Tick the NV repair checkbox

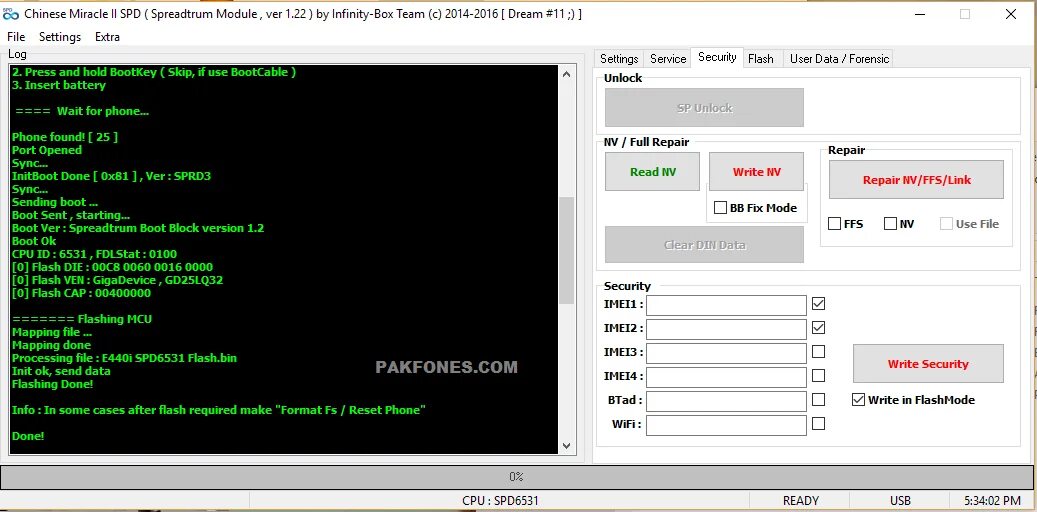pos(890,224)
